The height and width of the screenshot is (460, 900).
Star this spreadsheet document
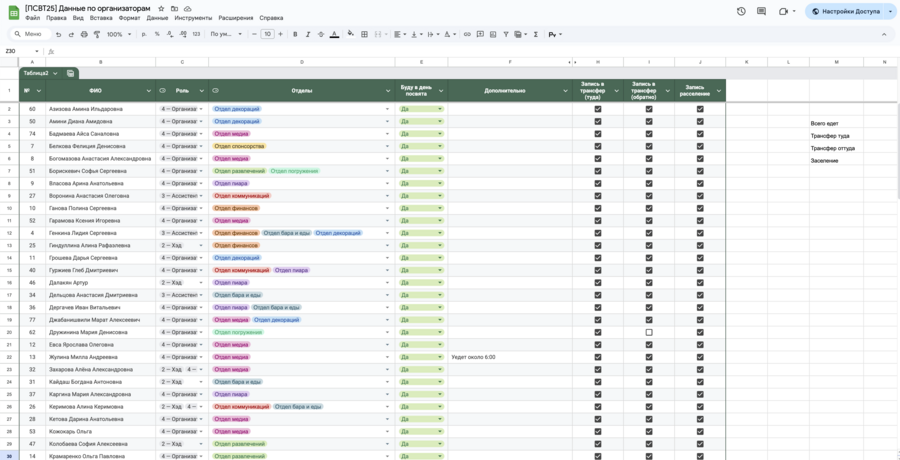coord(161,8)
